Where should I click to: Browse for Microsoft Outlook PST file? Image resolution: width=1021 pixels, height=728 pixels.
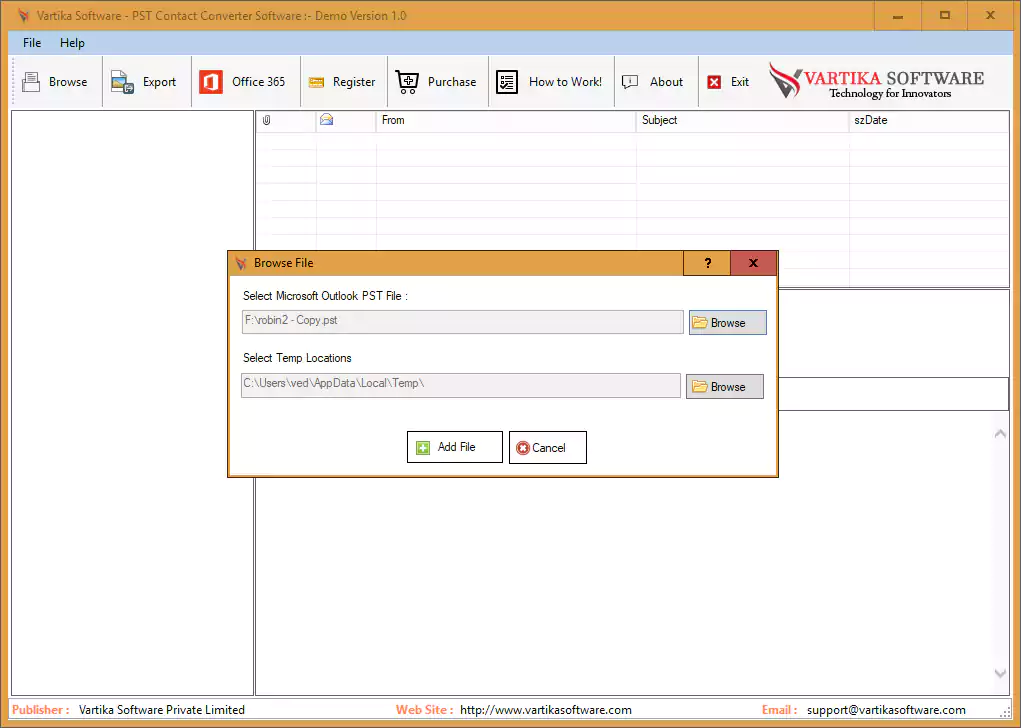728,322
